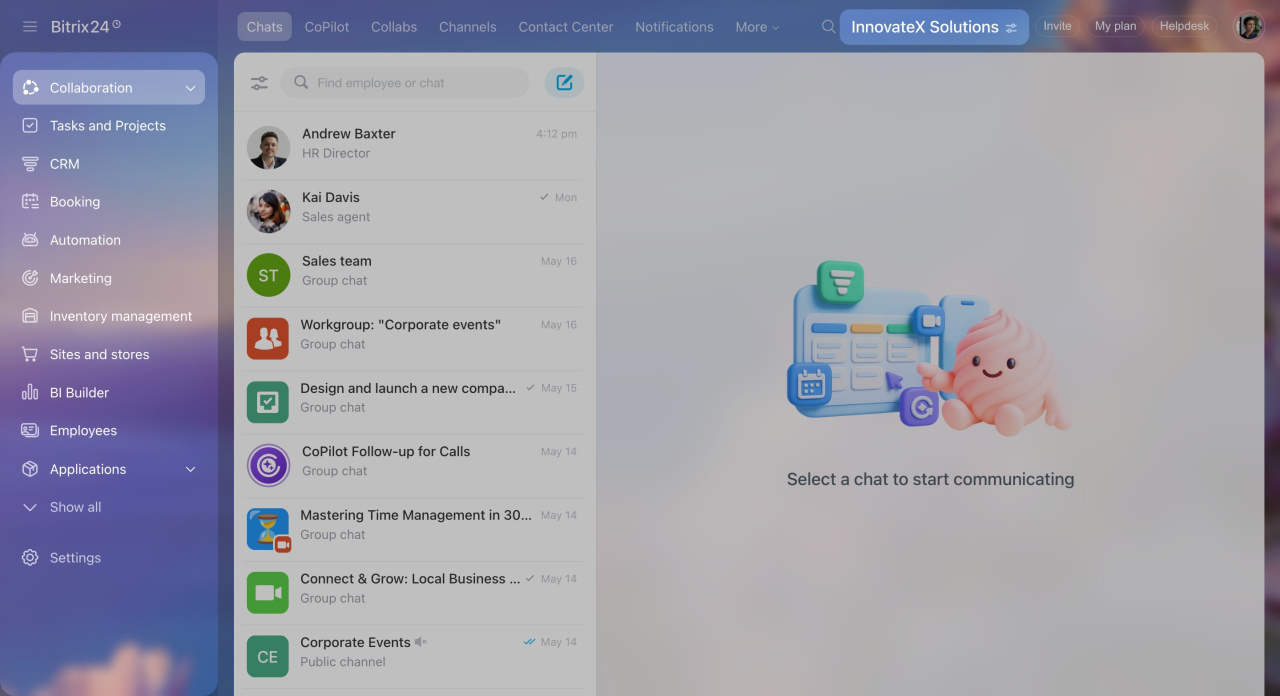Click the Settings gear icon
This screenshot has height=696, width=1280.
[30, 558]
